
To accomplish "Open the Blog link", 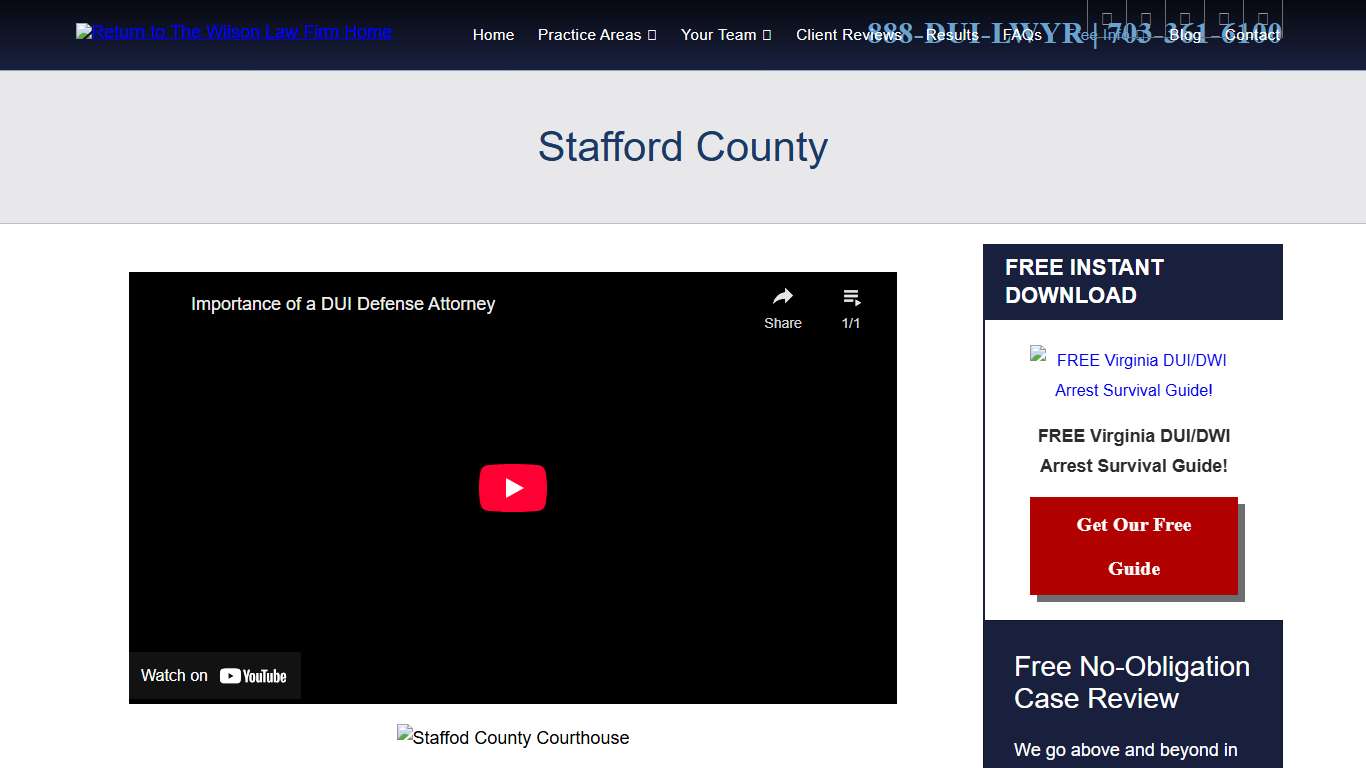I will (x=1185, y=34).
